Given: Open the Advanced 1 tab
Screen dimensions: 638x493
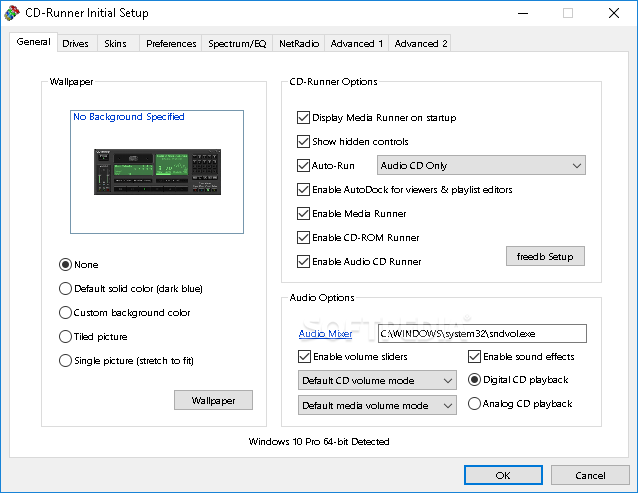Looking at the screenshot, I should coord(356,44).
